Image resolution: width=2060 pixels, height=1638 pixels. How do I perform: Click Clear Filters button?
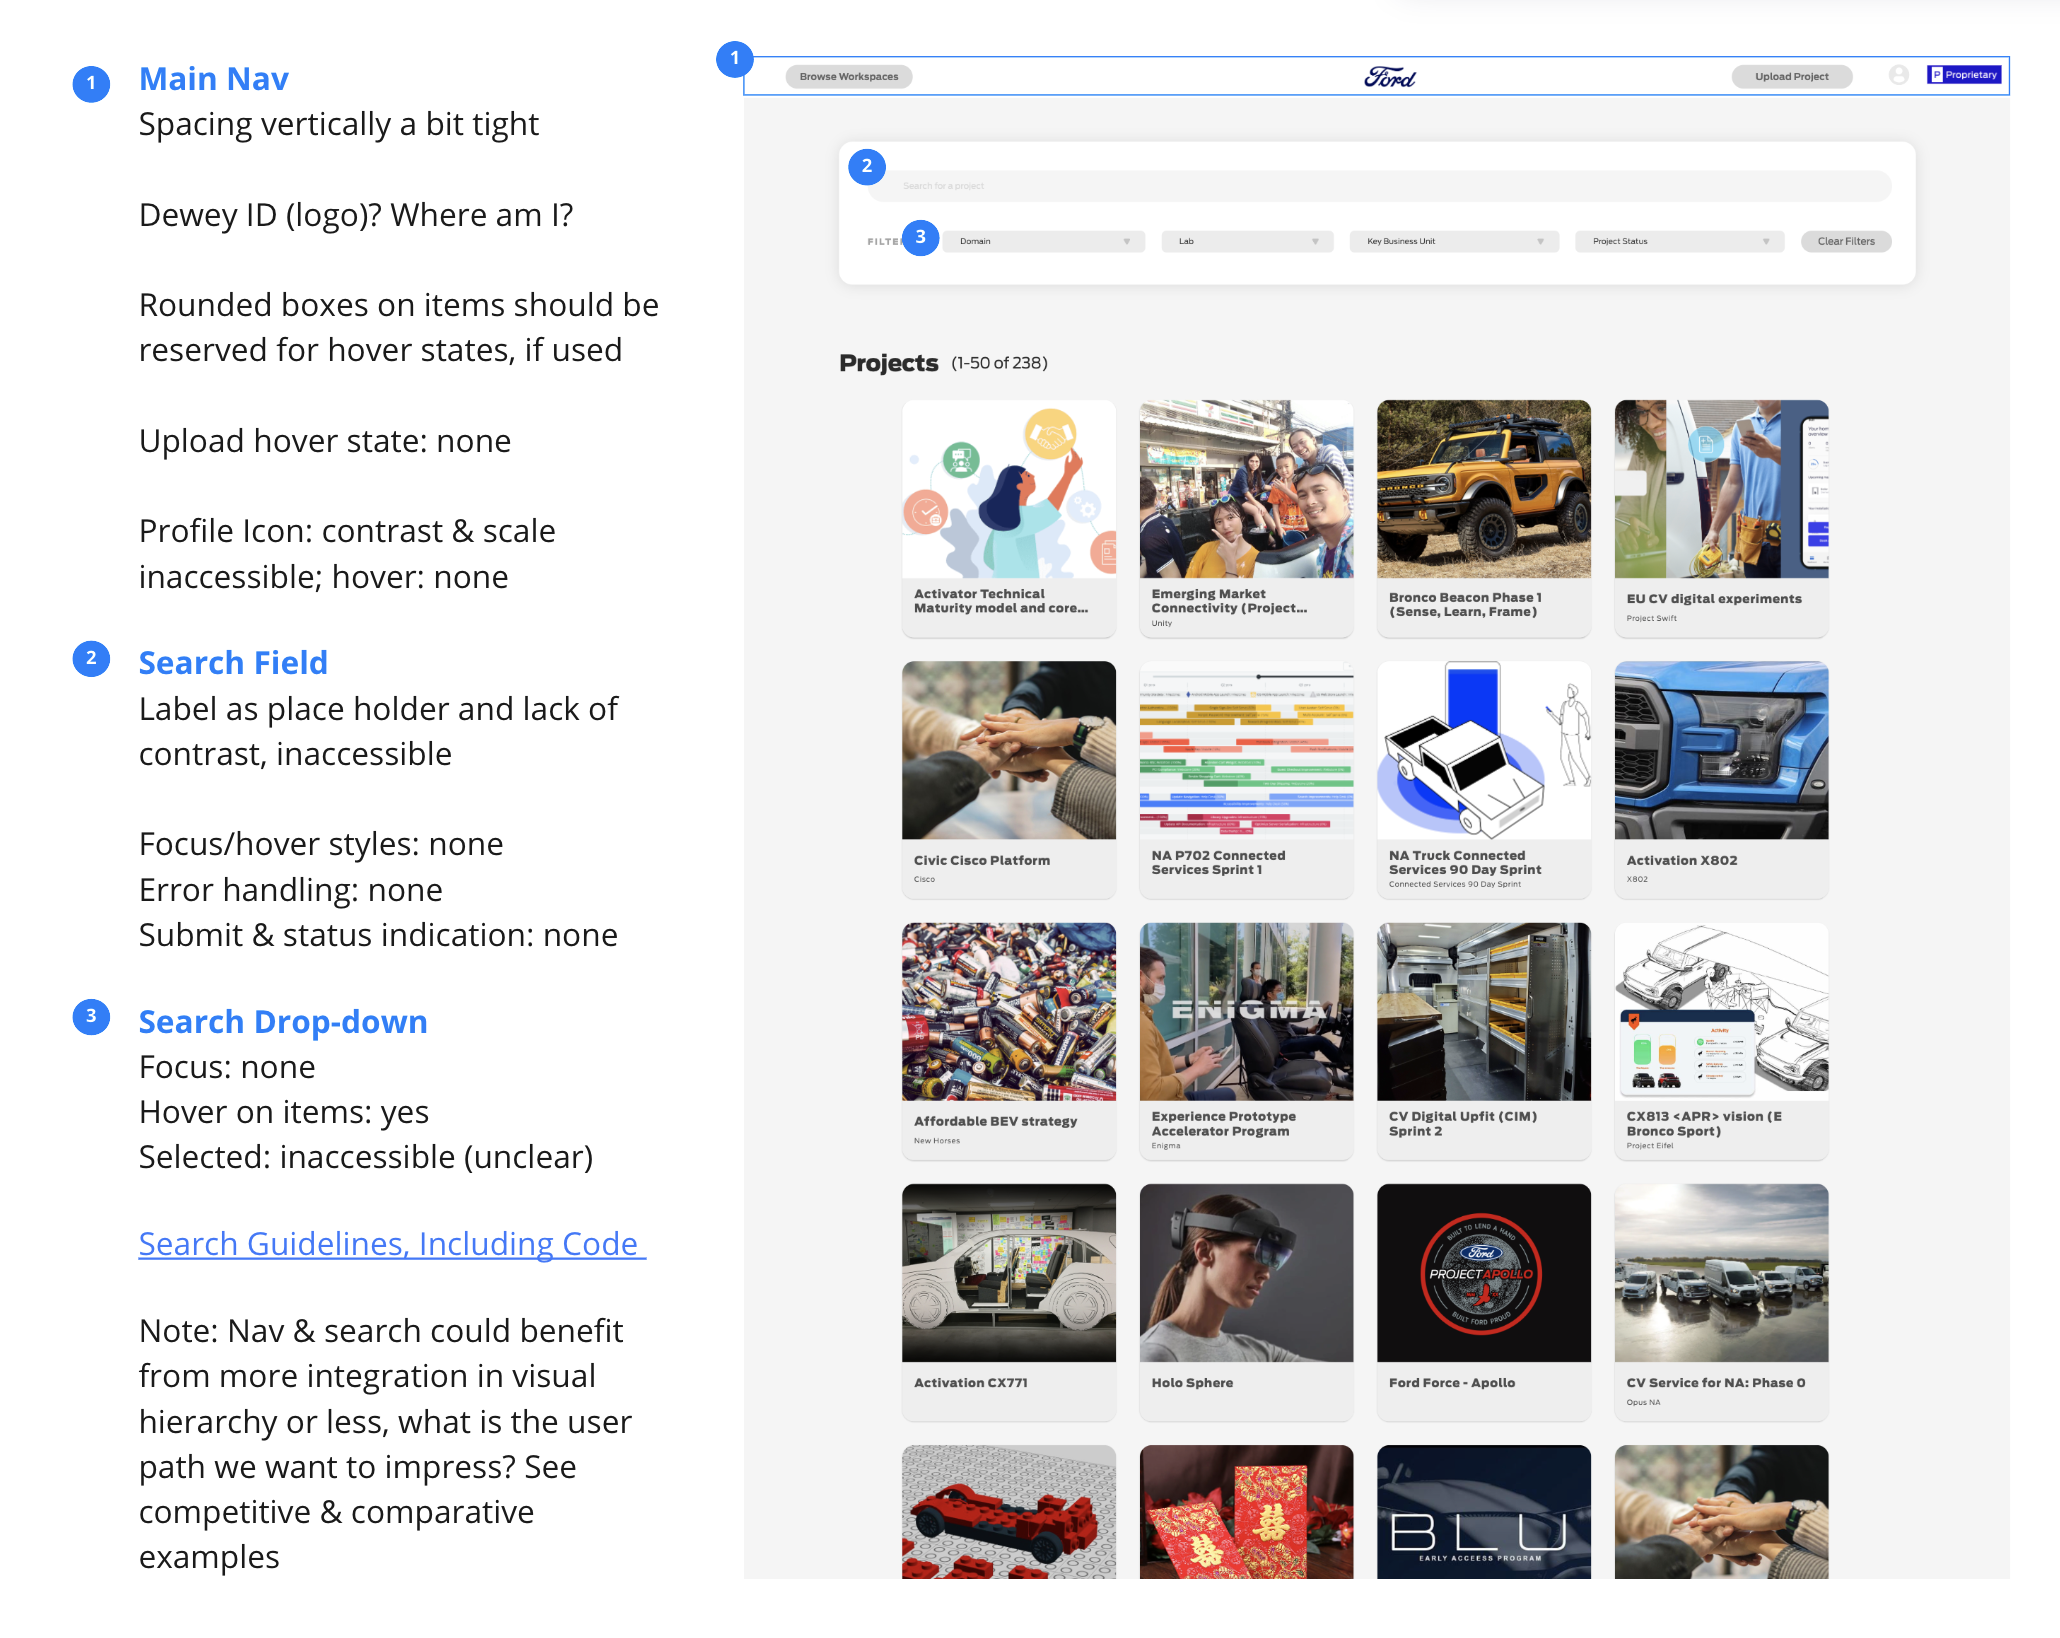[1846, 241]
